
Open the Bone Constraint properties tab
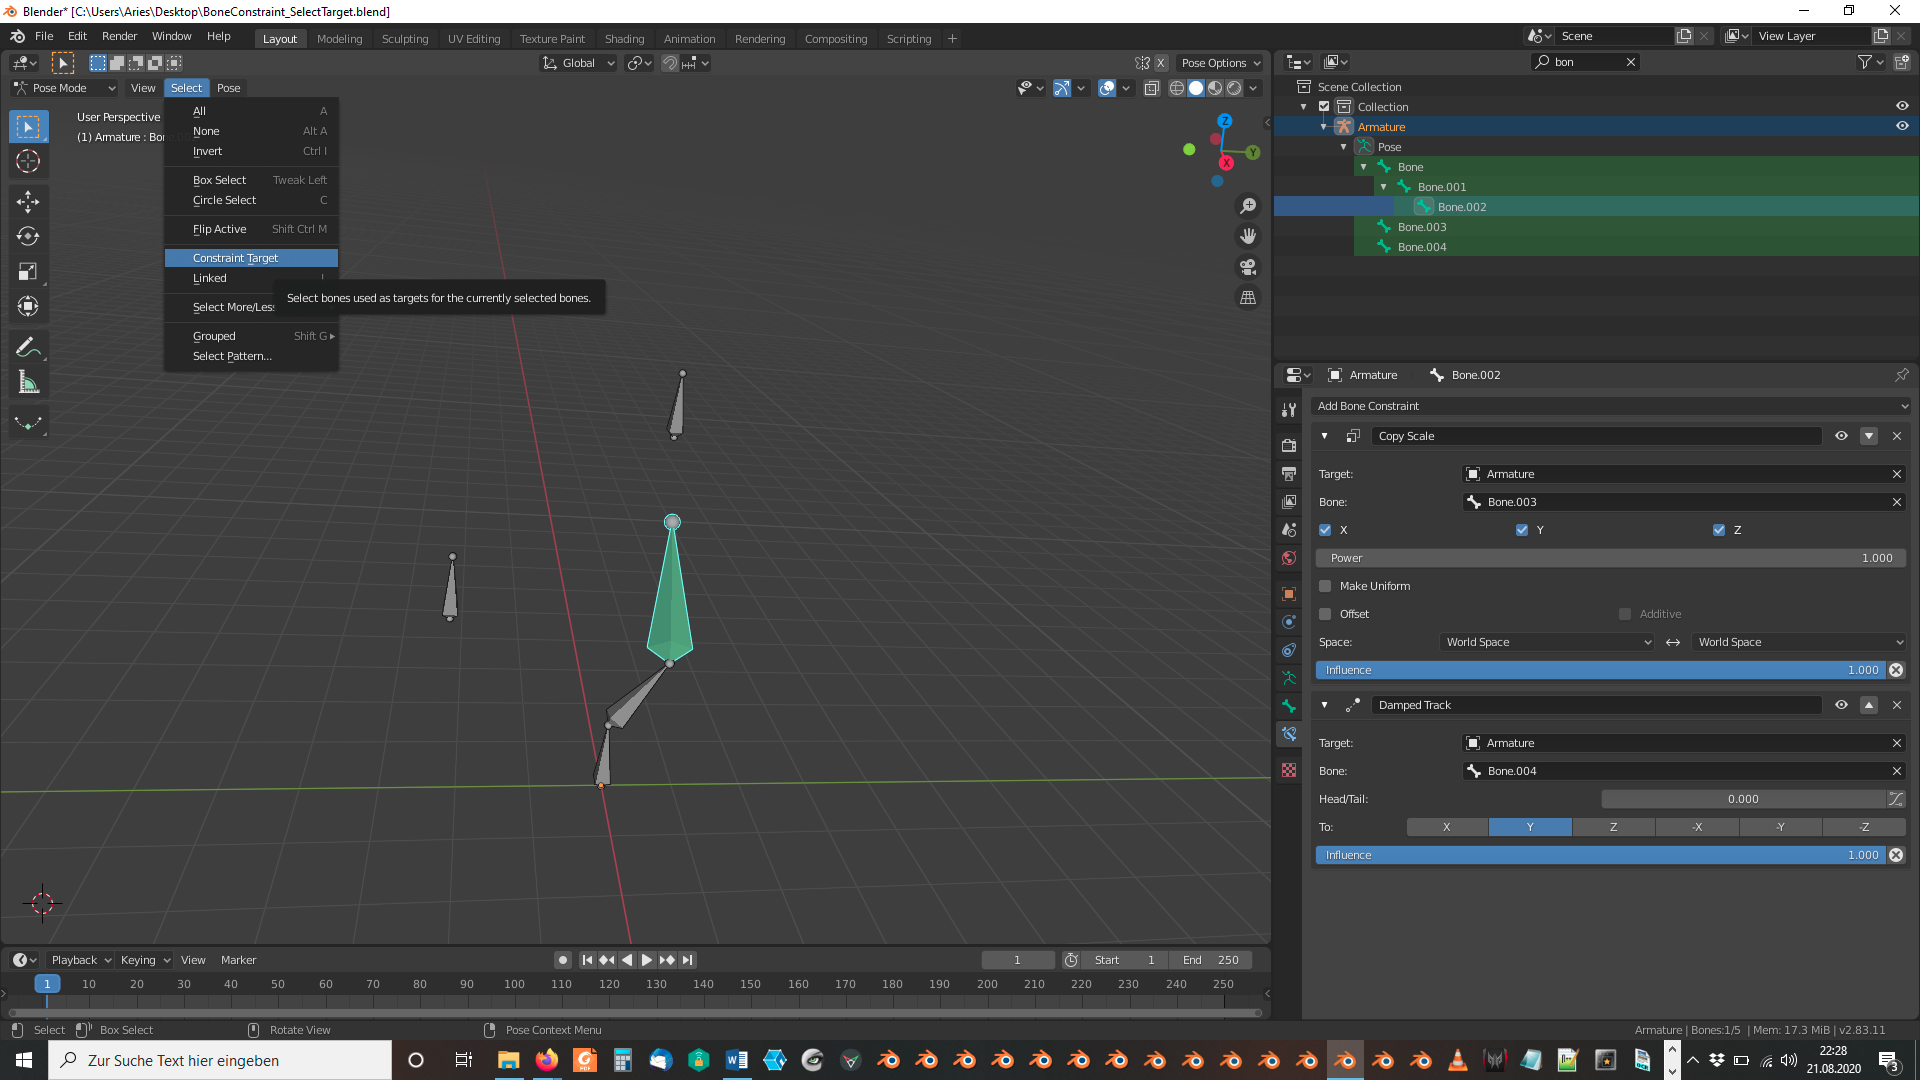tap(1289, 734)
